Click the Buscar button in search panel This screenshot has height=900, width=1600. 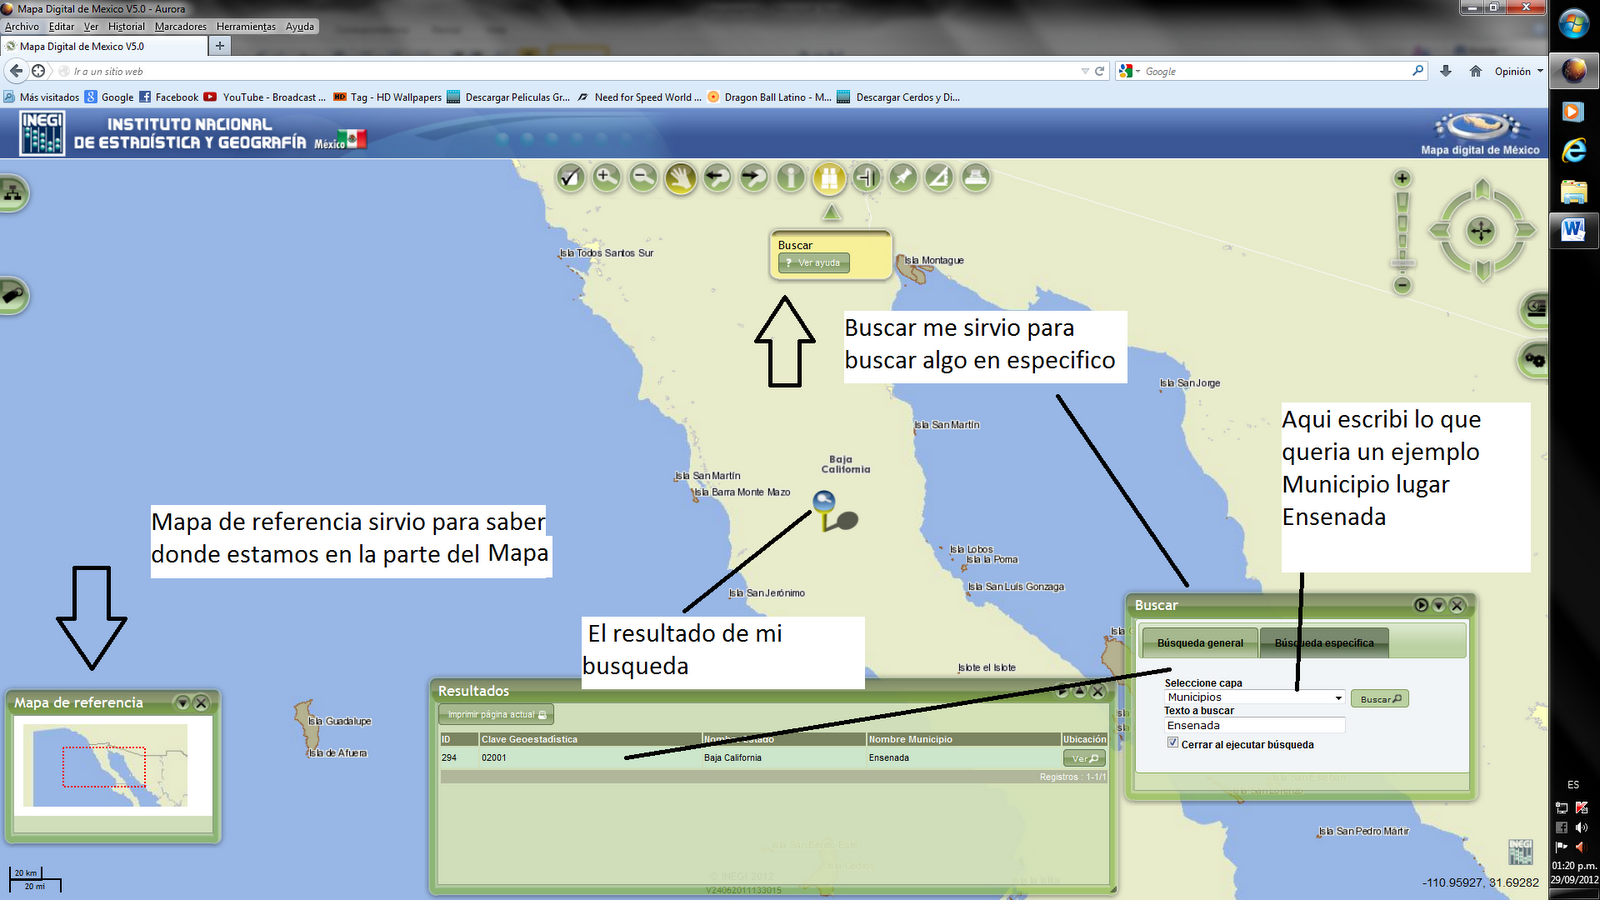click(1380, 699)
